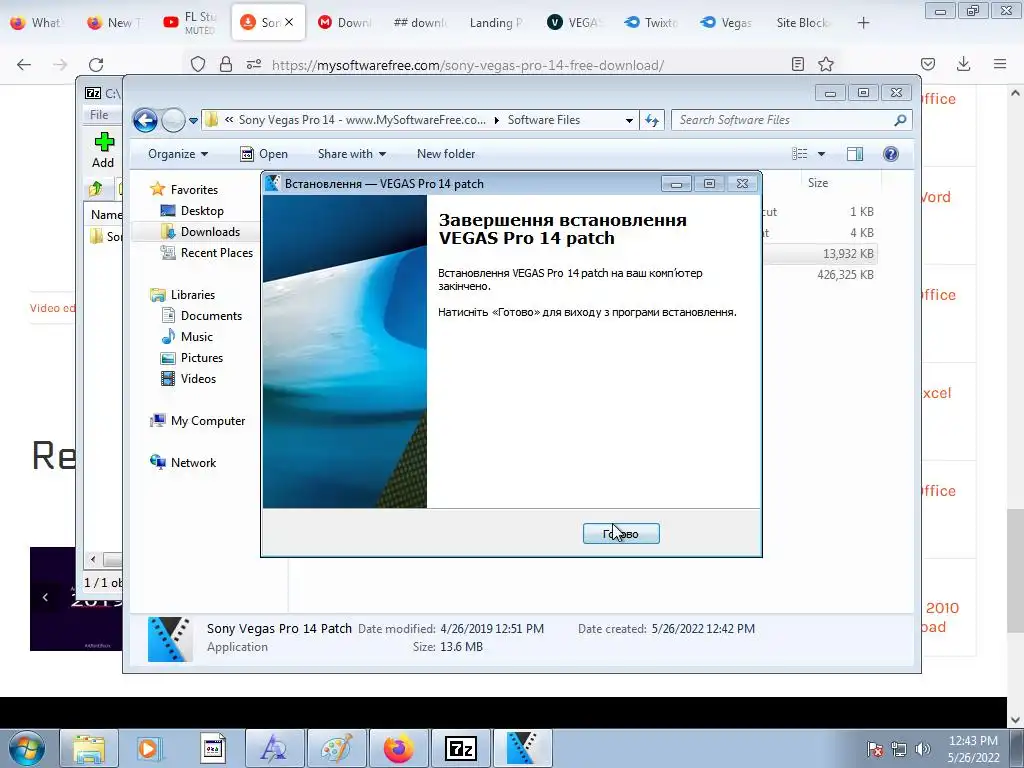Viewport: 1024px width, 768px height.
Task: Click the Size column header
Action: pyautogui.click(x=818, y=183)
